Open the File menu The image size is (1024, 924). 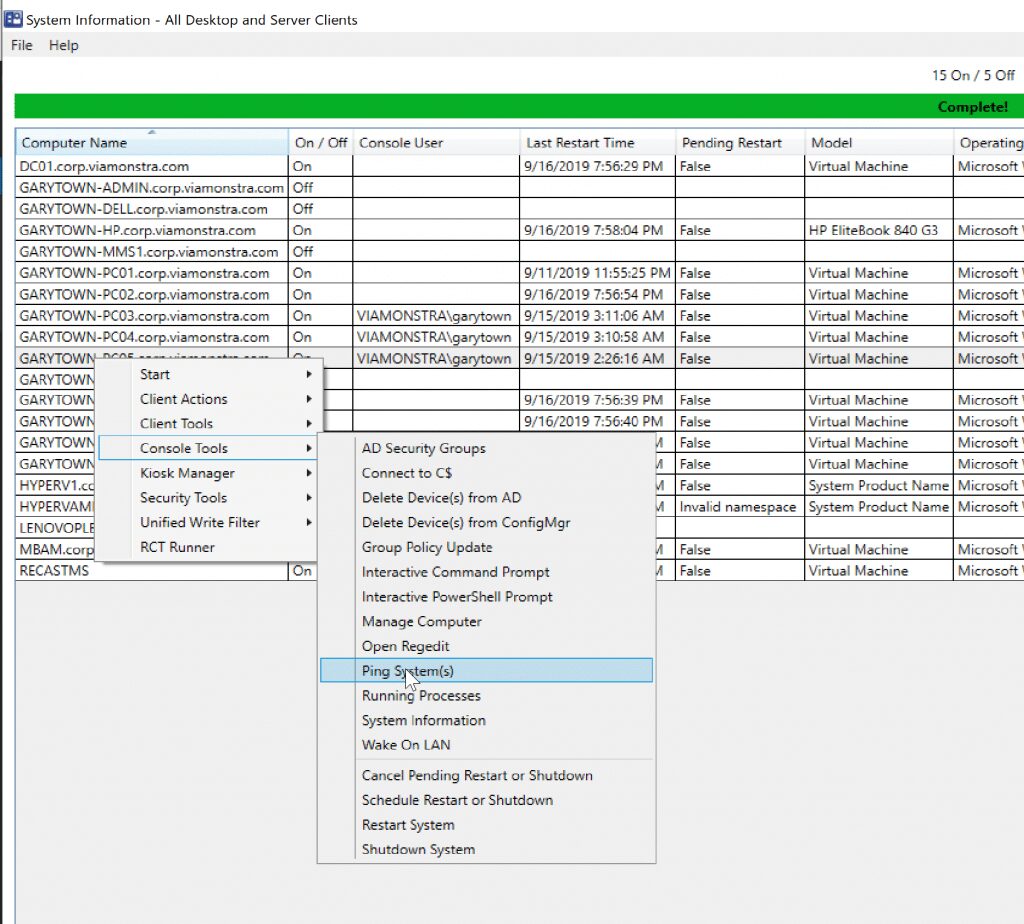coord(21,45)
